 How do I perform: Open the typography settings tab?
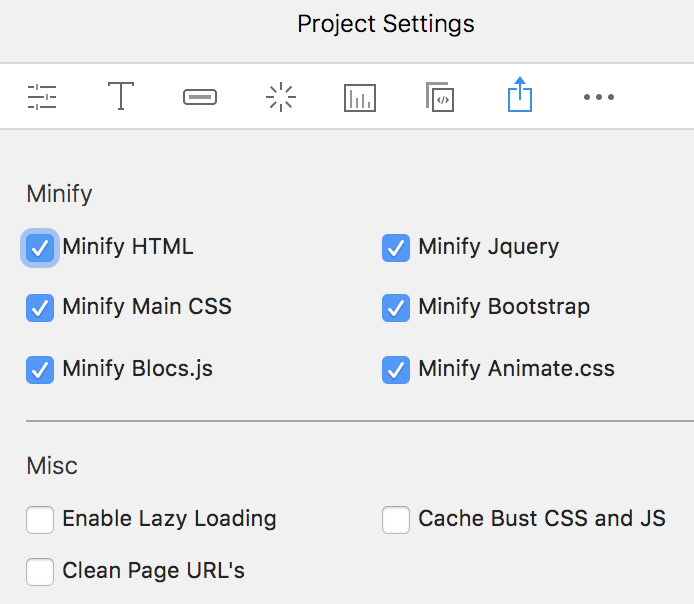pyautogui.click(x=121, y=97)
